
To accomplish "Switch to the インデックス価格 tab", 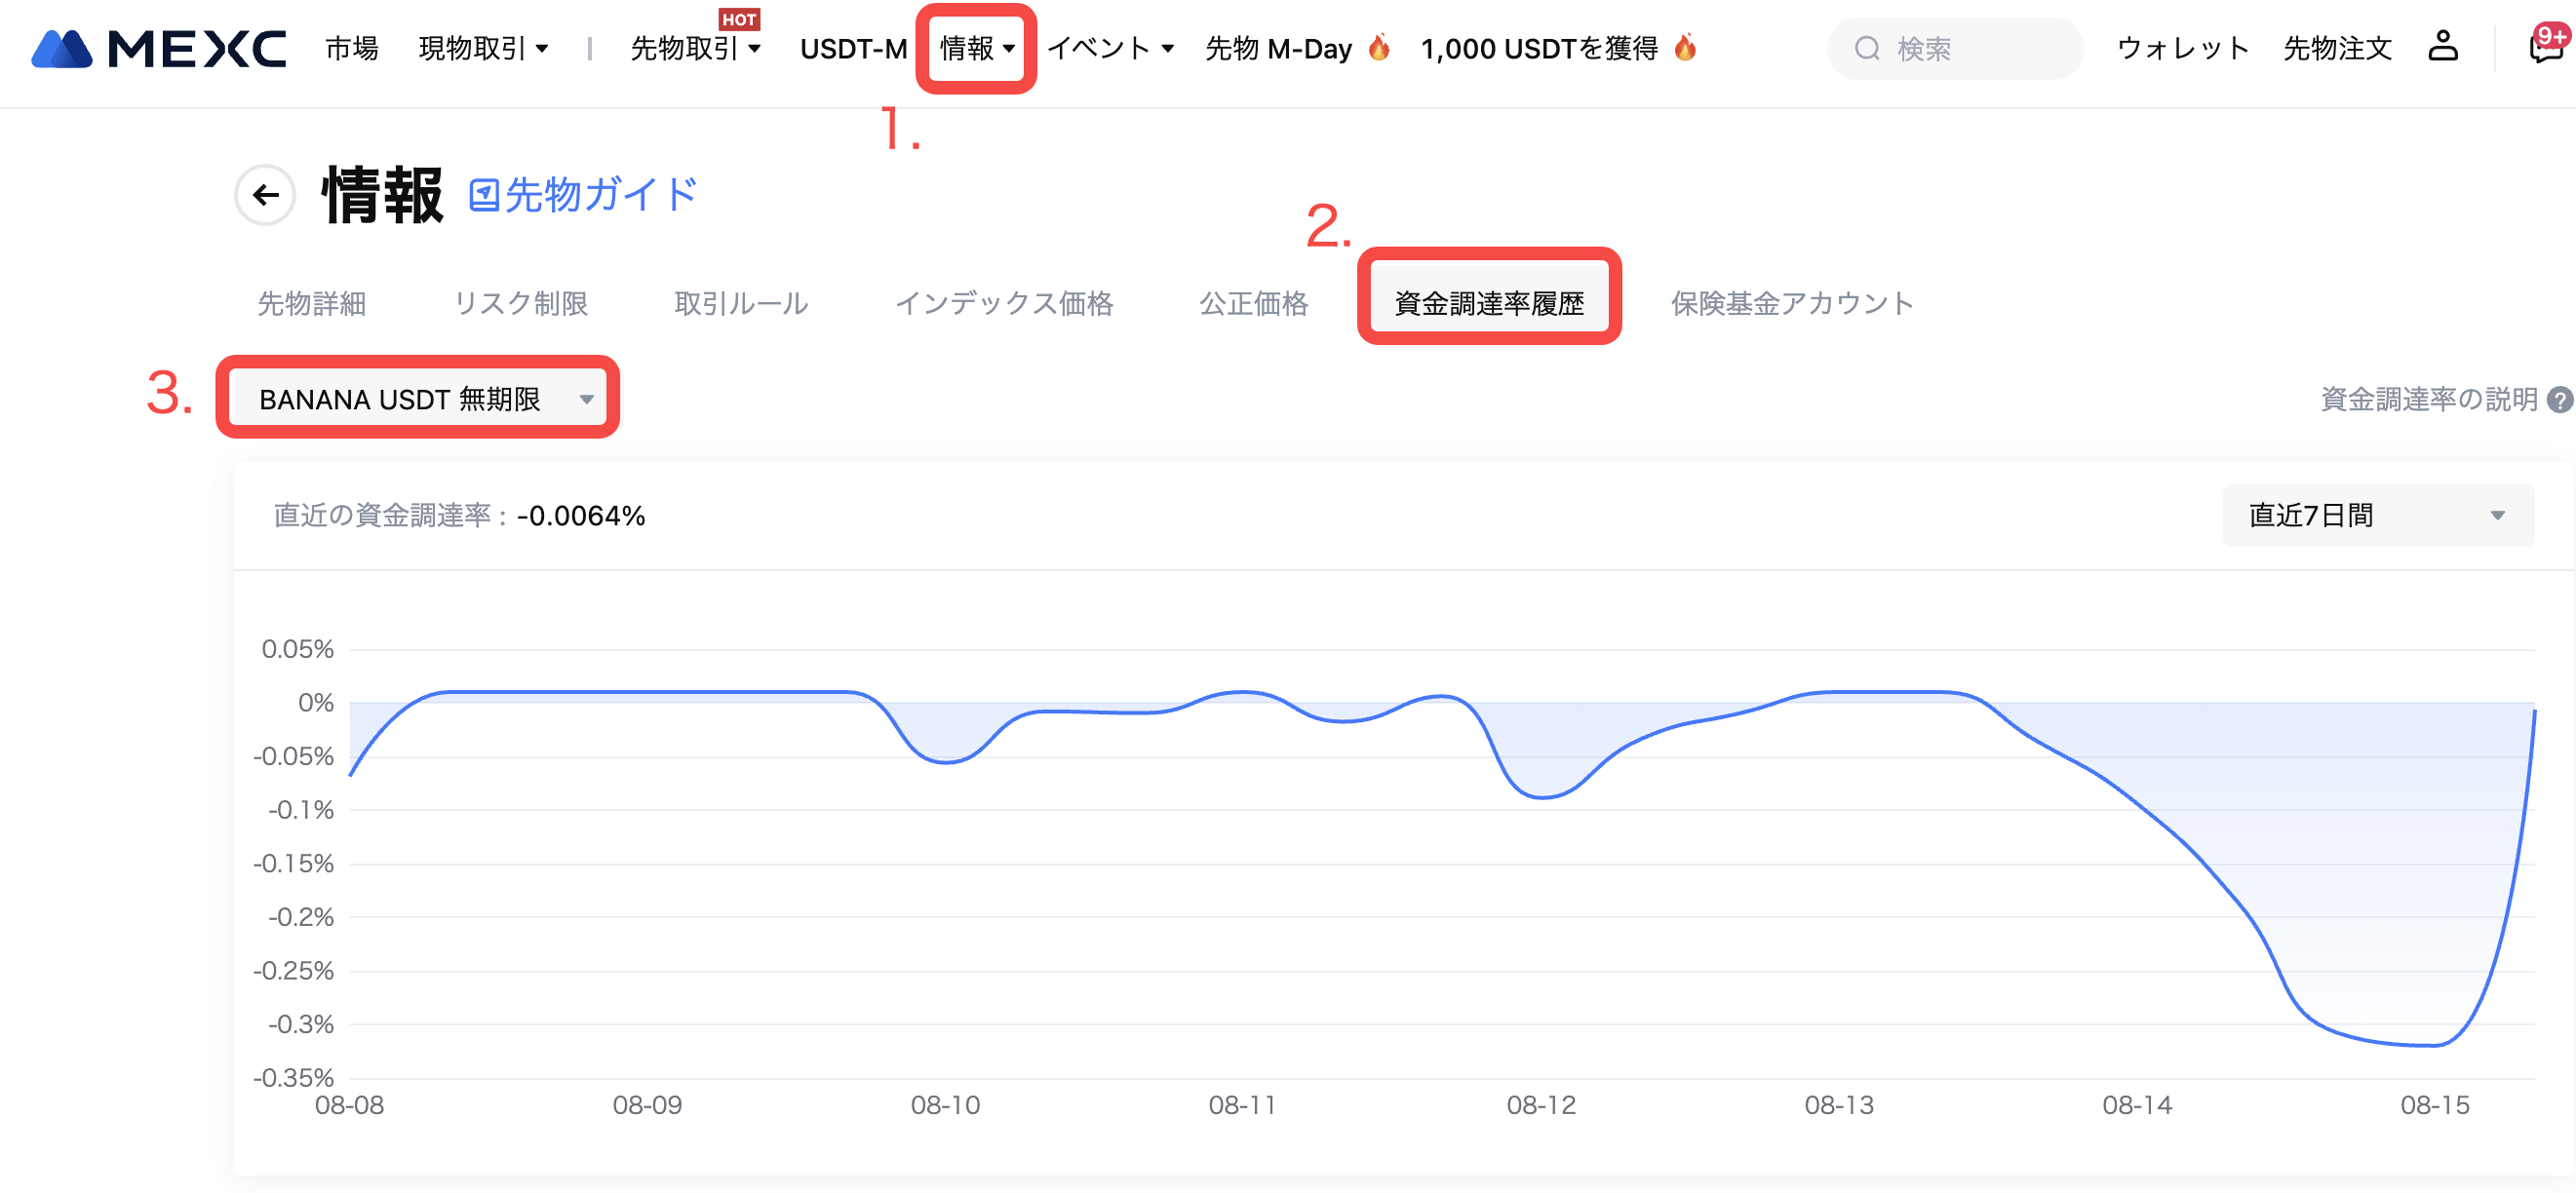I will tap(1003, 302).
